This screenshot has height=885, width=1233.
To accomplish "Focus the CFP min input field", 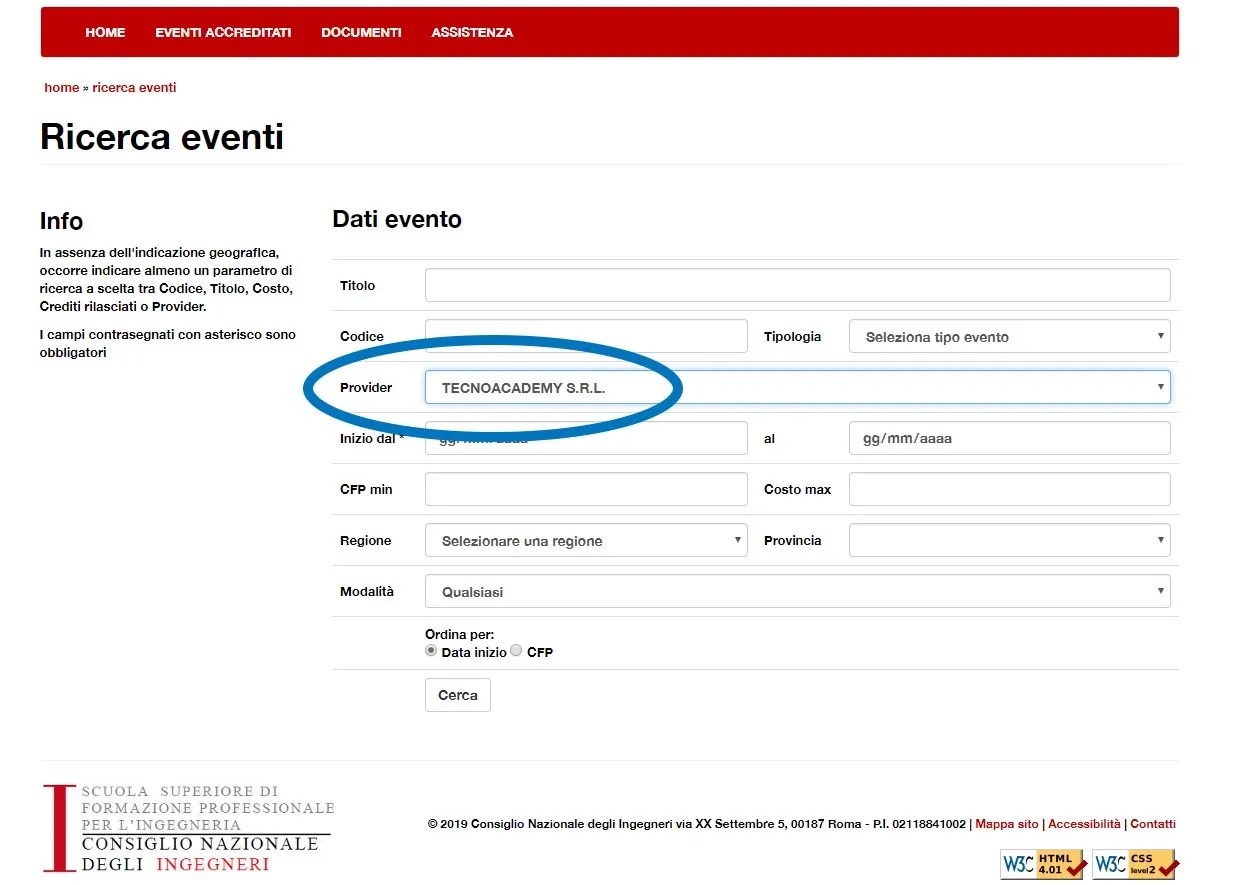I will pos(586,489).
